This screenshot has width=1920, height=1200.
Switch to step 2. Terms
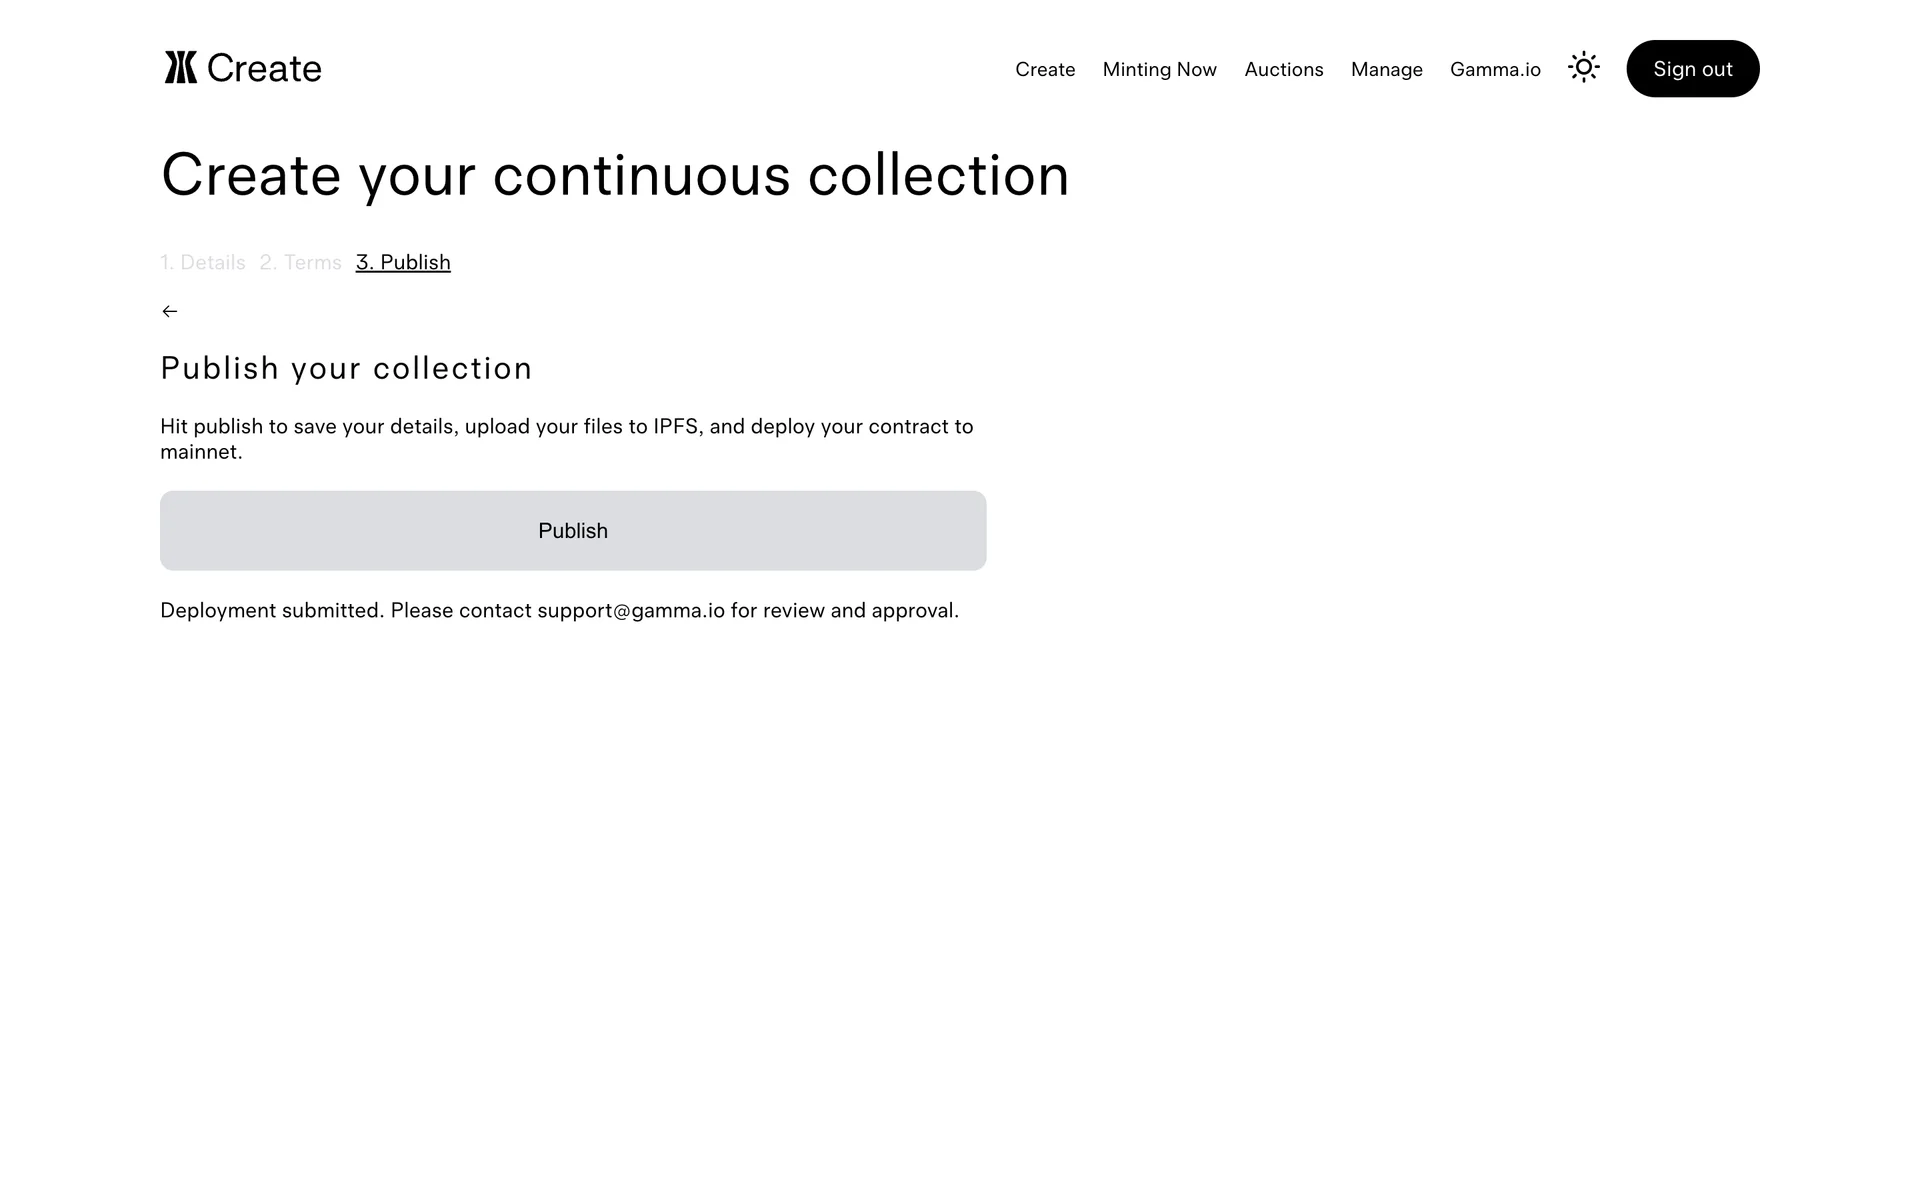click(x=300, y=262)
